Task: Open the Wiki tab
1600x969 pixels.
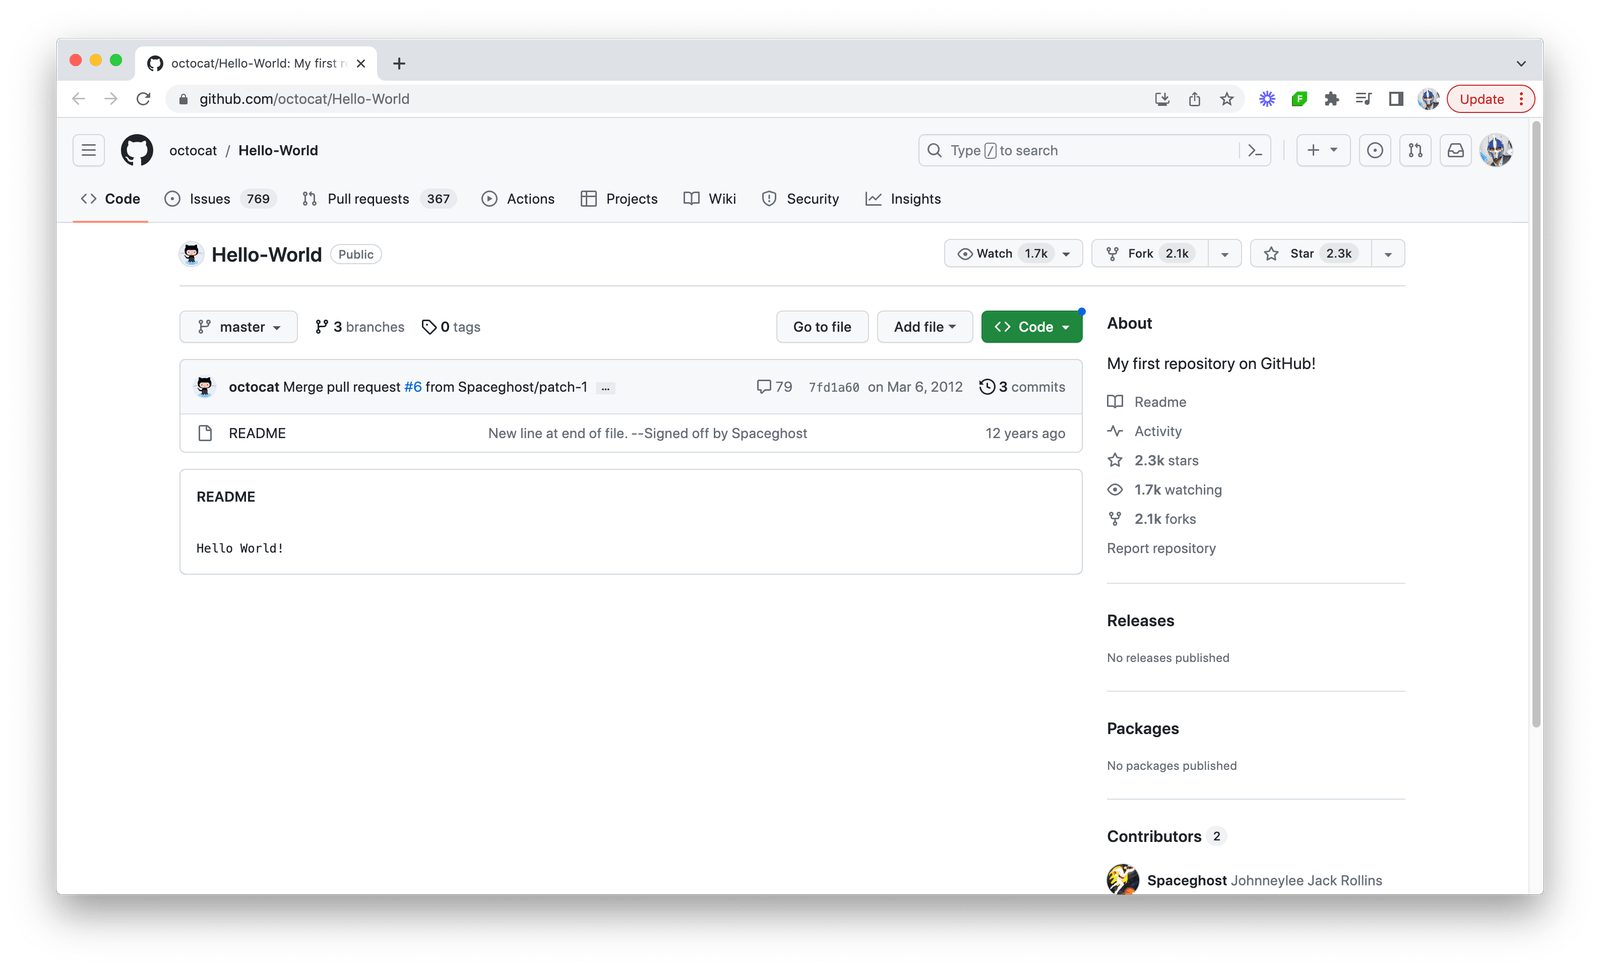Action: pos(710,199)
